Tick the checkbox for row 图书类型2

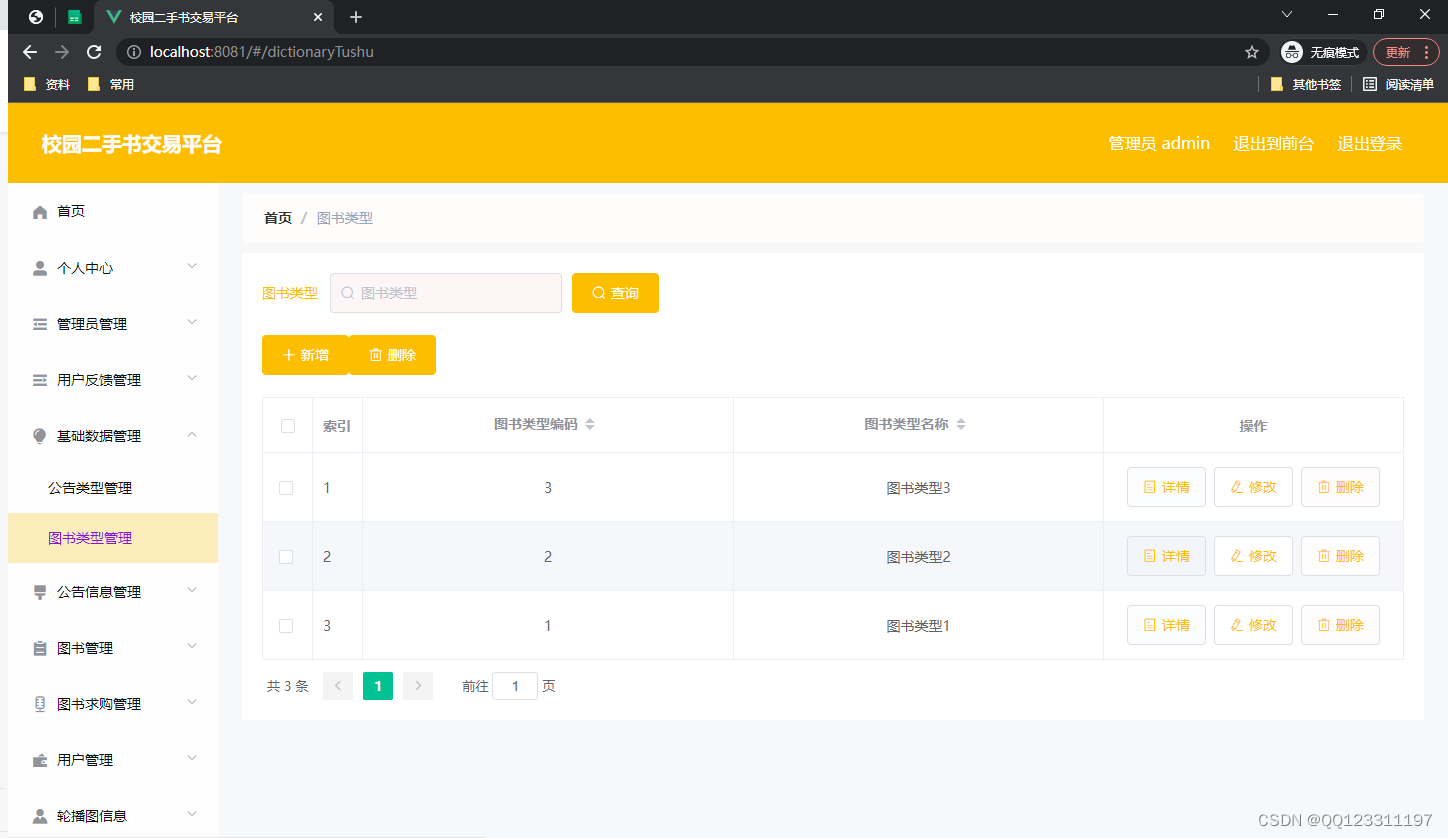286,557
